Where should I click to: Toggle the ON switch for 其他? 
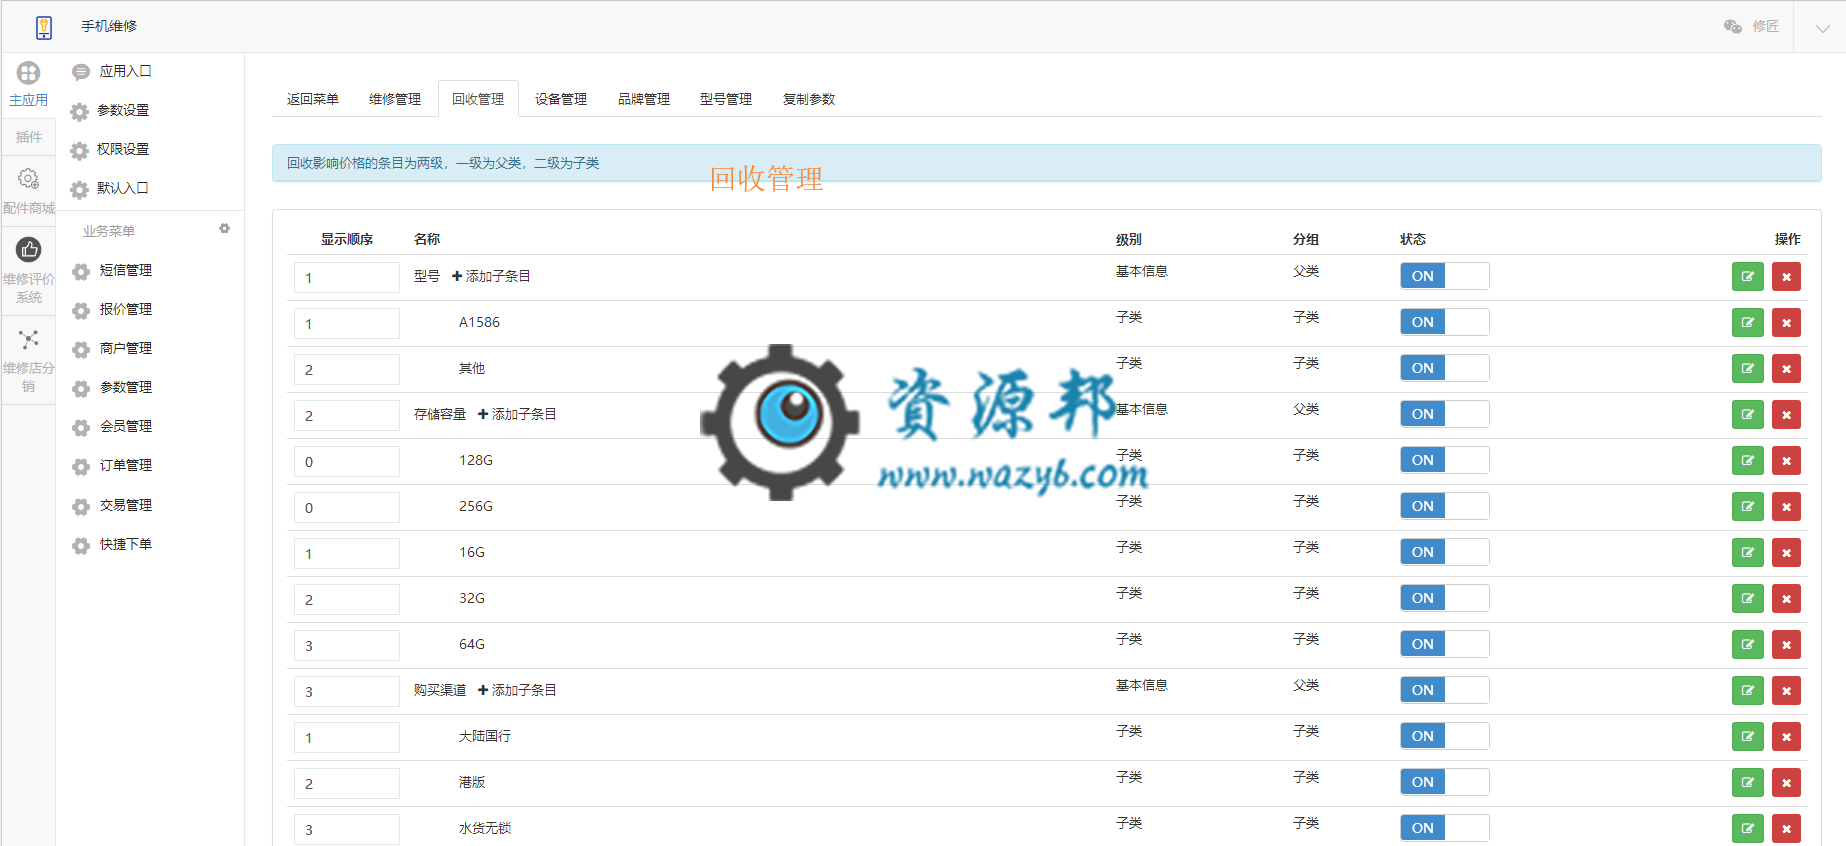pyautogui.click(x=1444, y=368)
